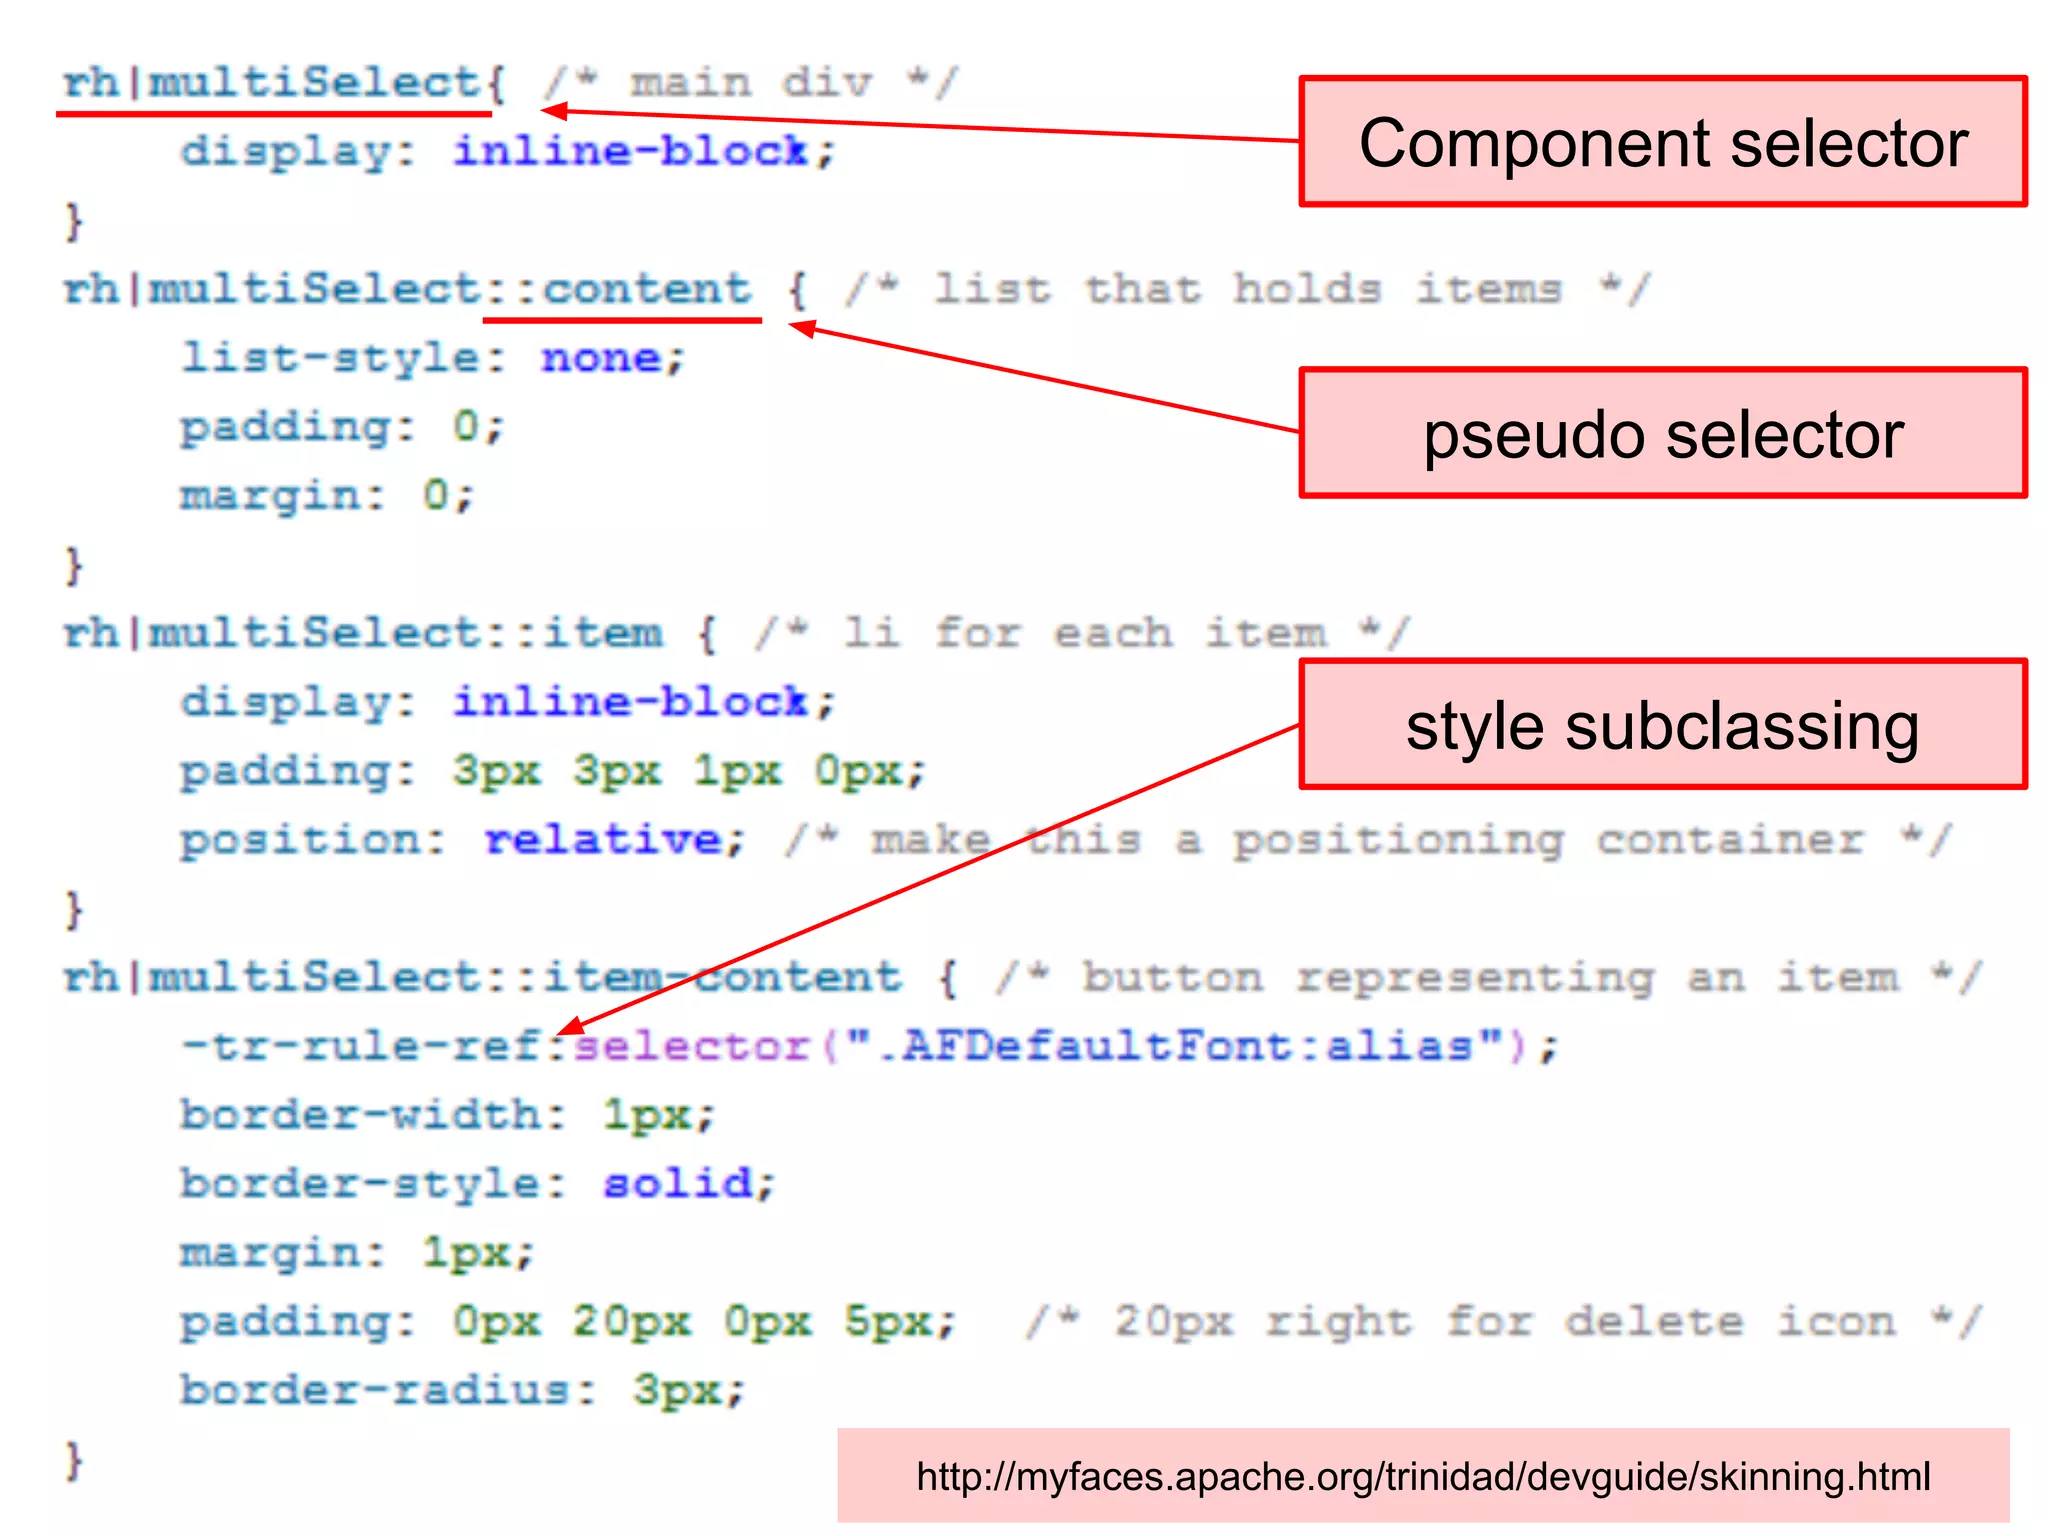Click the 'position: relative;' declaration
This screenshot has height=1536, width=2048.
tap(463, 840)
